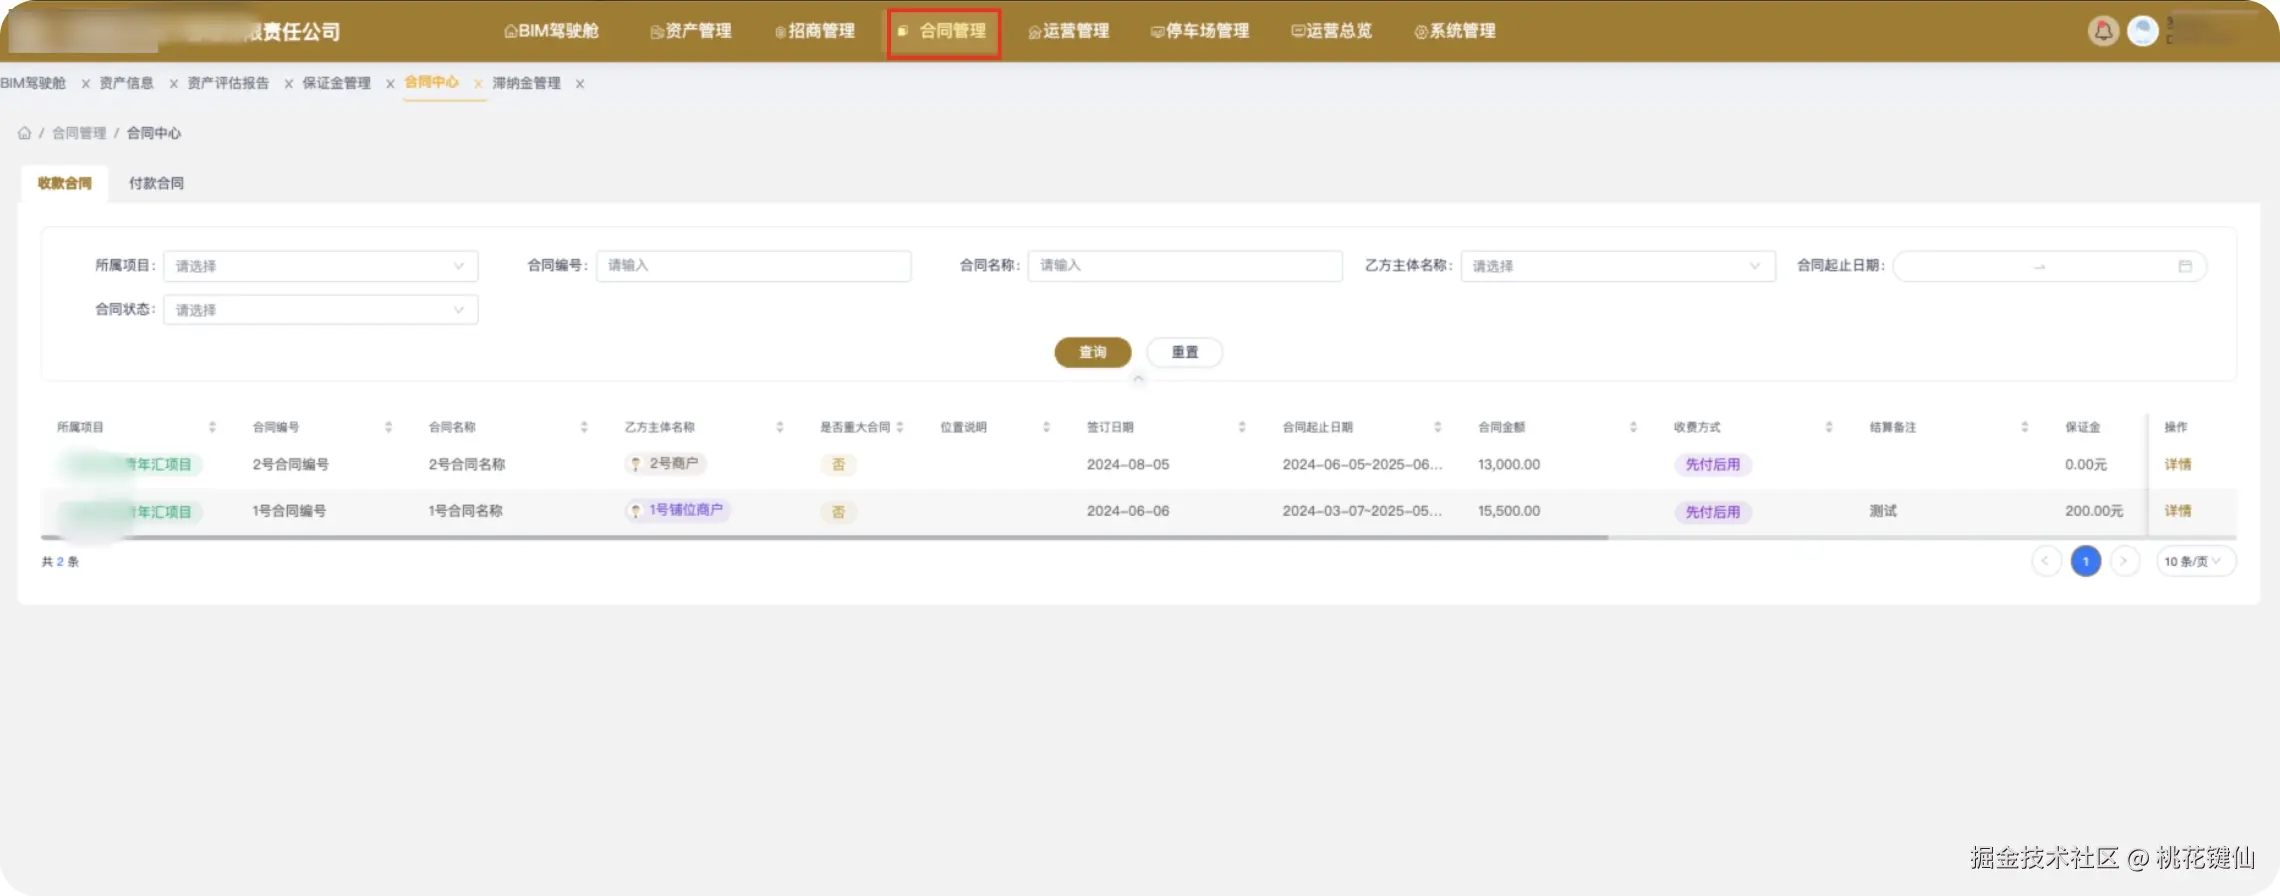Open 运营管理 in top navigation

click(1069, 31)
